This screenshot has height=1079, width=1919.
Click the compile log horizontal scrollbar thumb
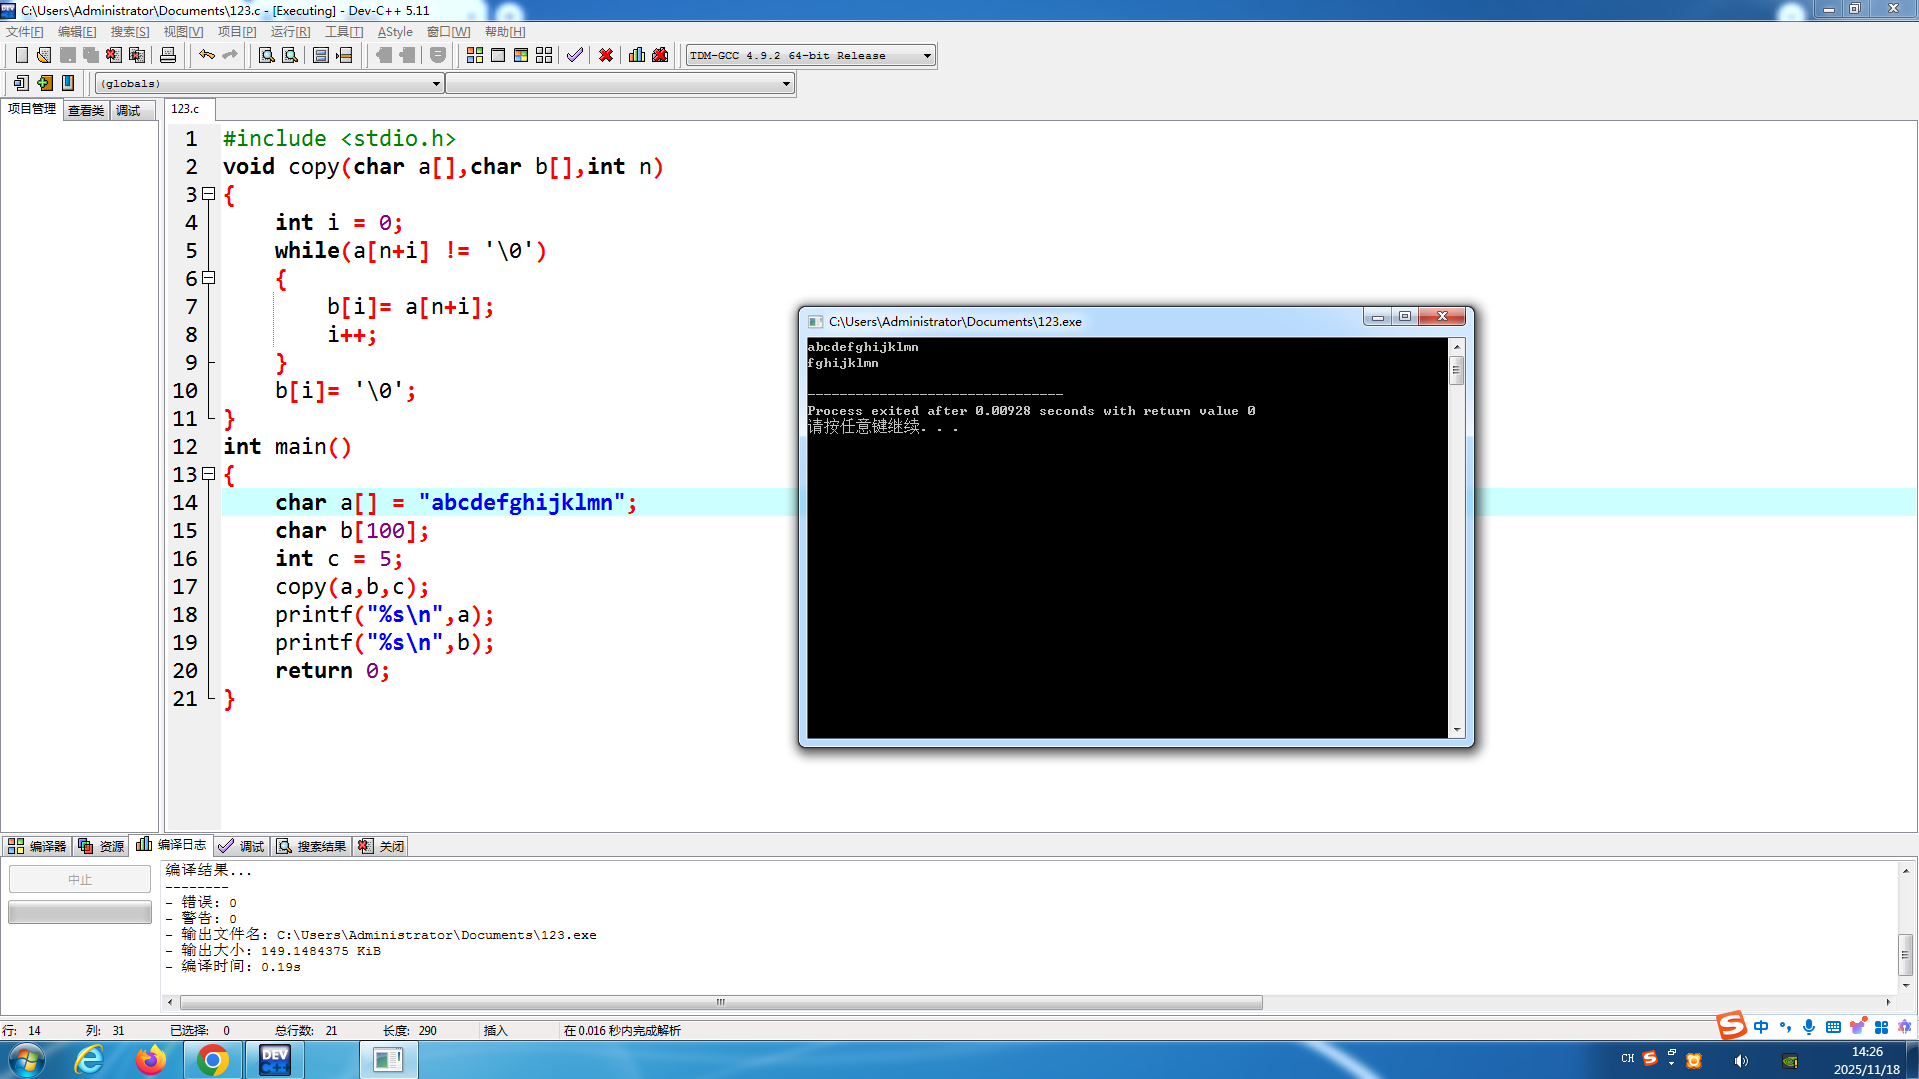(720, 1002)
